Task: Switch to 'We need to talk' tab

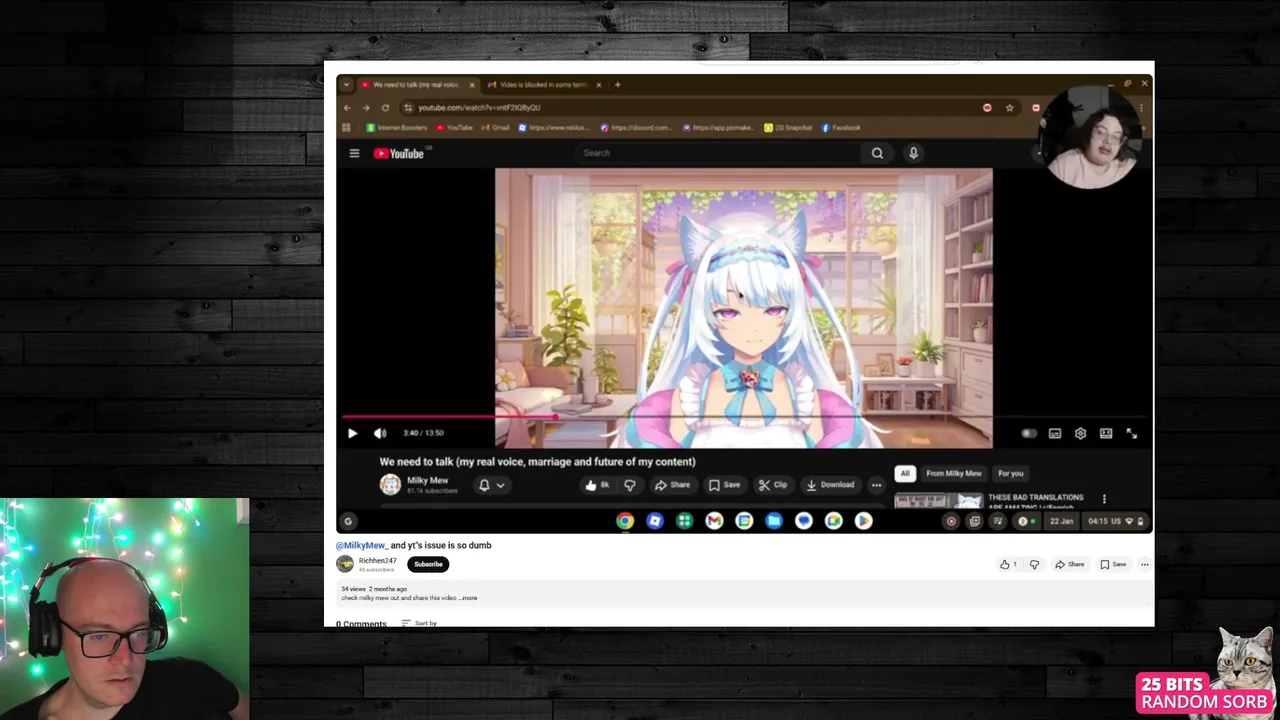Action: 418,85
